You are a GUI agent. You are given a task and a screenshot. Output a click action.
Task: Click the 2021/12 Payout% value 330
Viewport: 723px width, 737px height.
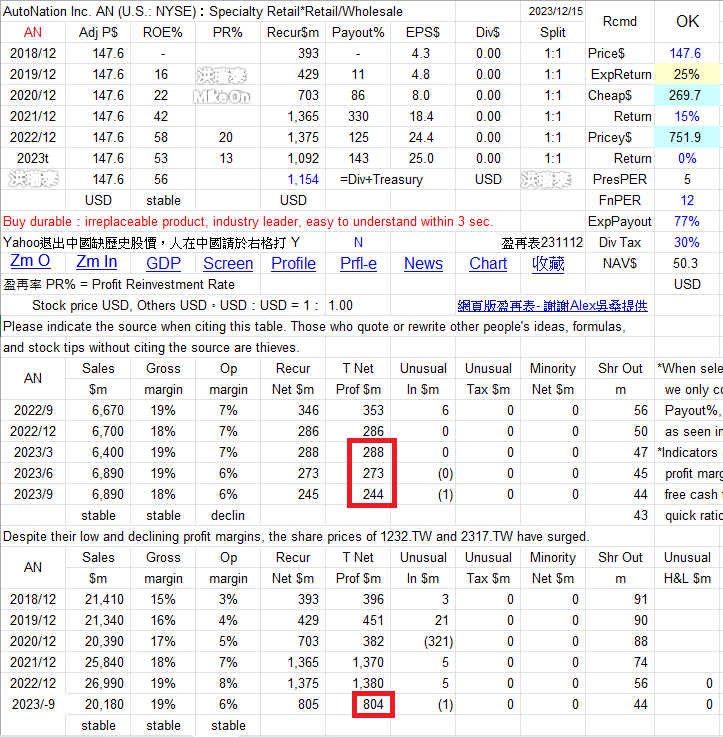click(x=358, y=116)
